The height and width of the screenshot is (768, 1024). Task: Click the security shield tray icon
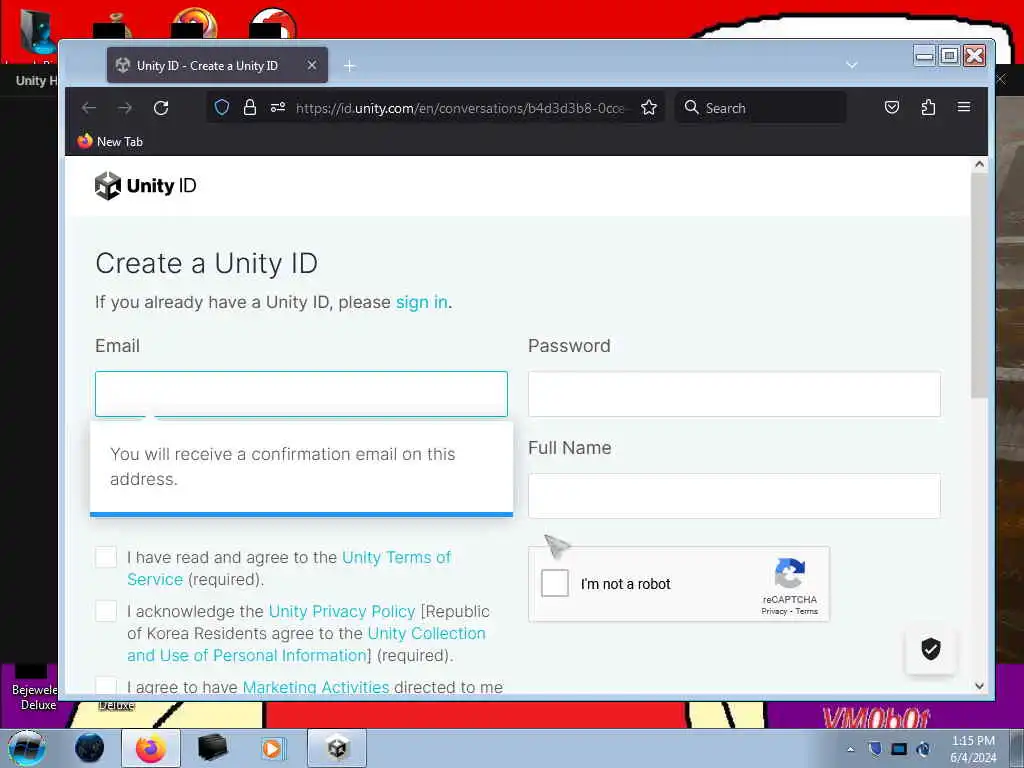[x=875, y=749]
